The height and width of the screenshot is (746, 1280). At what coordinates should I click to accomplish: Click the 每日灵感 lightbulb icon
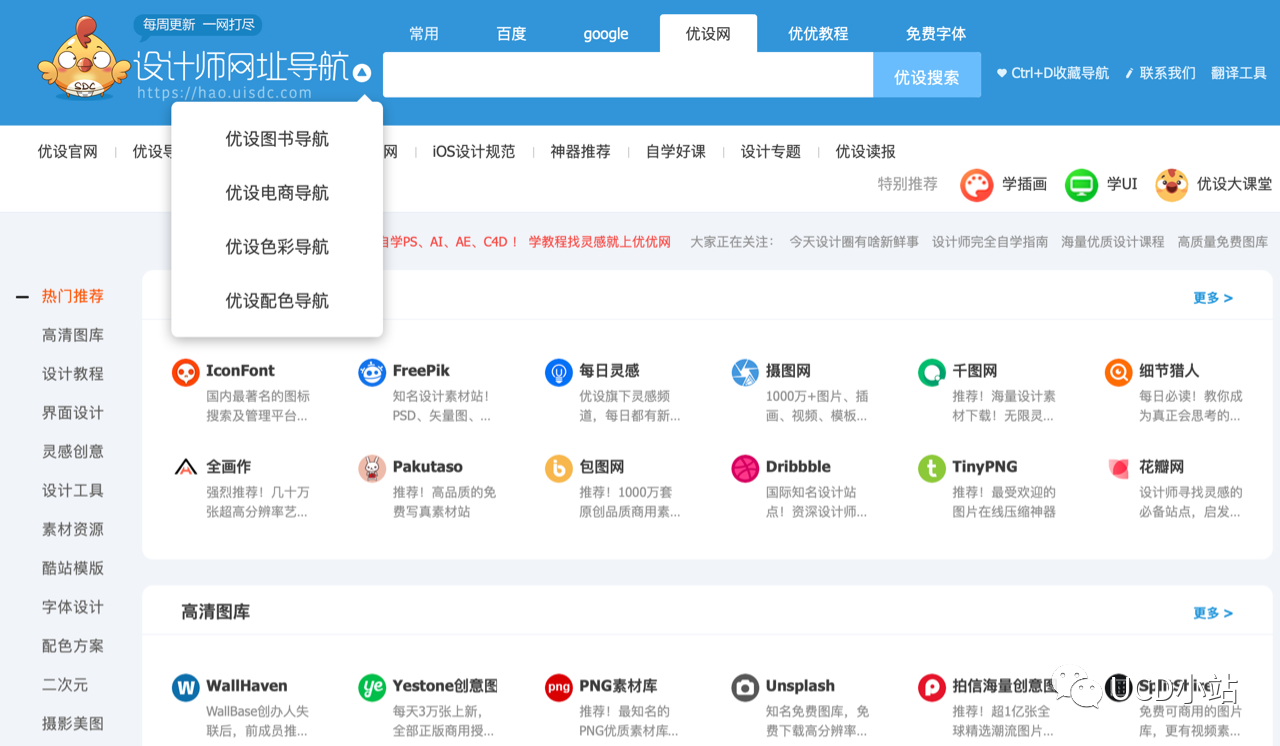click(x=558, y=373)
